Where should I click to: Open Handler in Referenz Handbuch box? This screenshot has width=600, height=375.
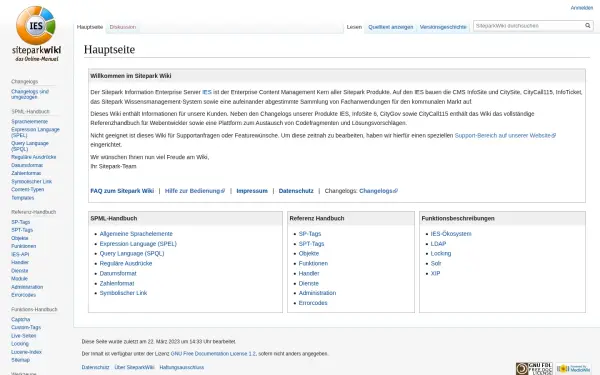[309, 273]
